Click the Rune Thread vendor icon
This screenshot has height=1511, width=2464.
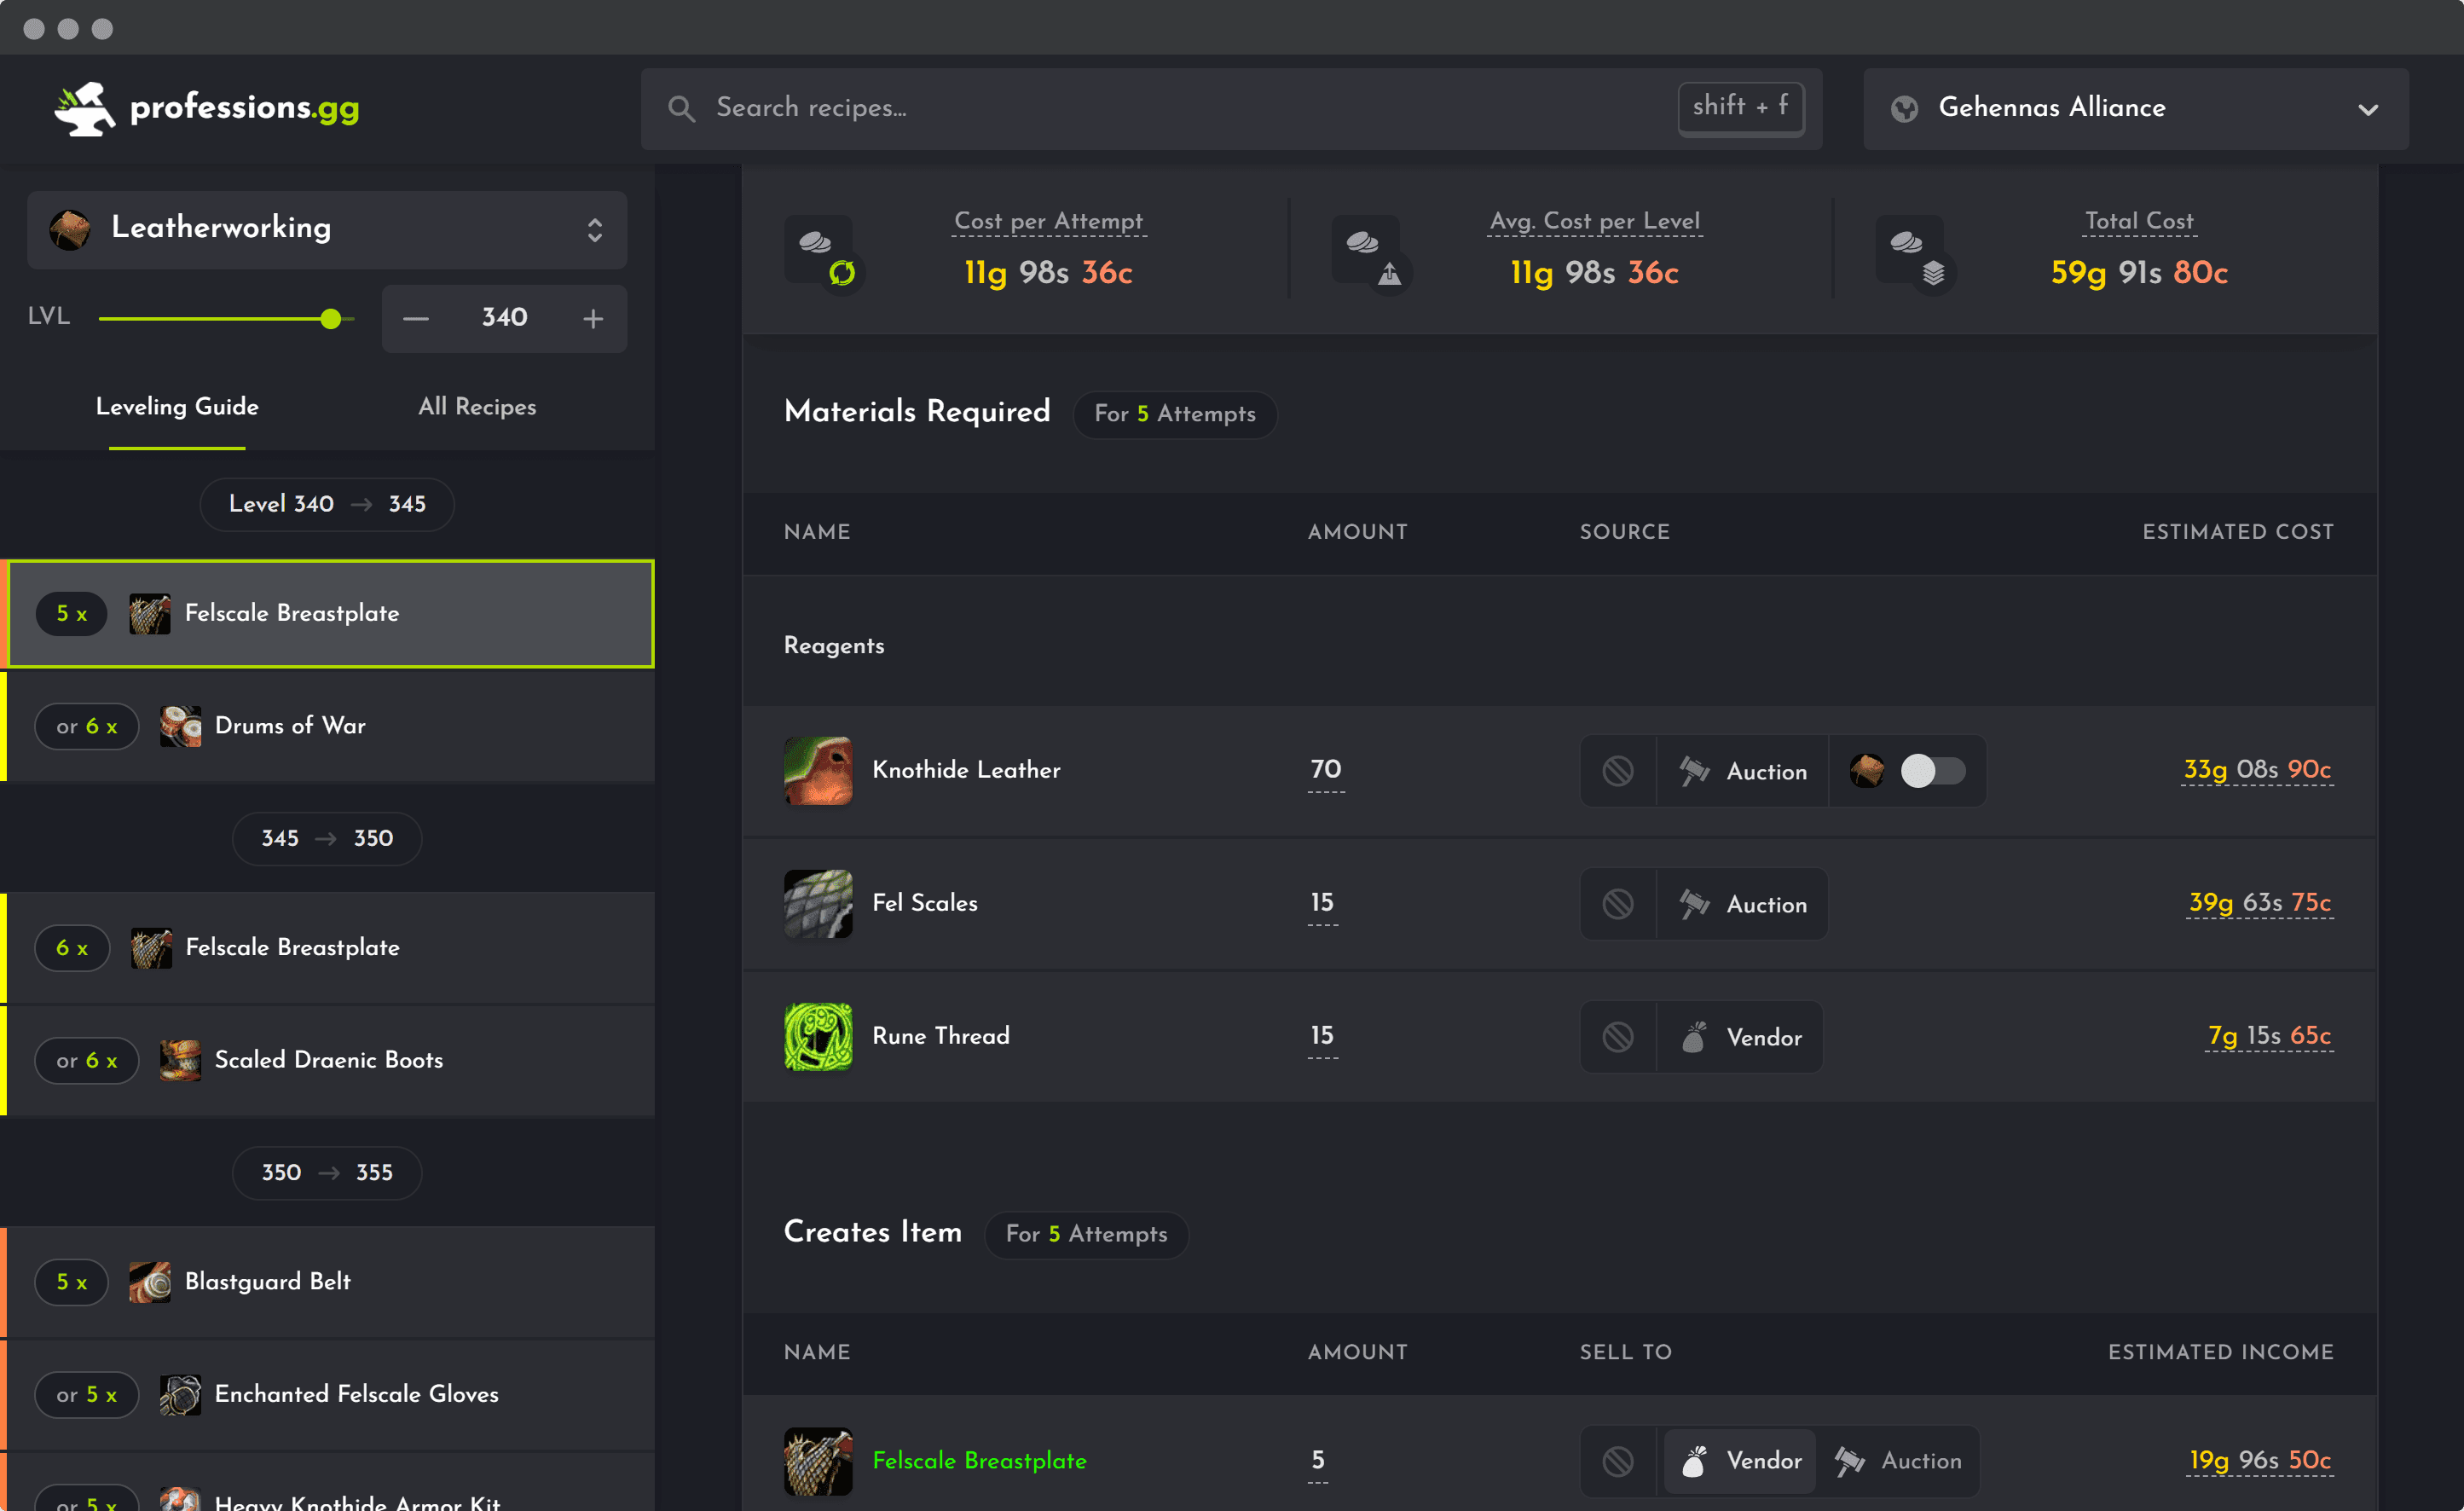coord(1693,1037)
